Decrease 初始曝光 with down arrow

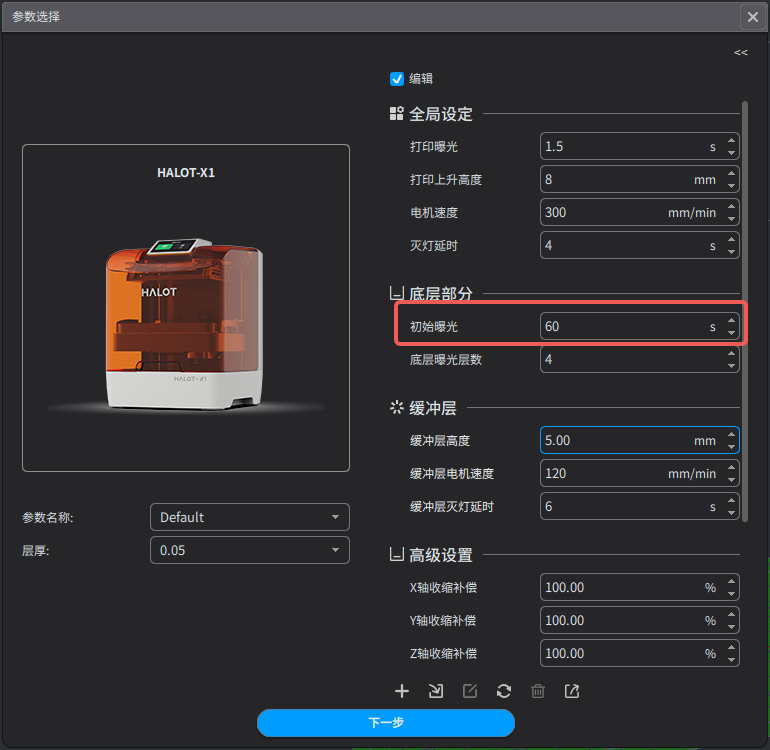731,333
